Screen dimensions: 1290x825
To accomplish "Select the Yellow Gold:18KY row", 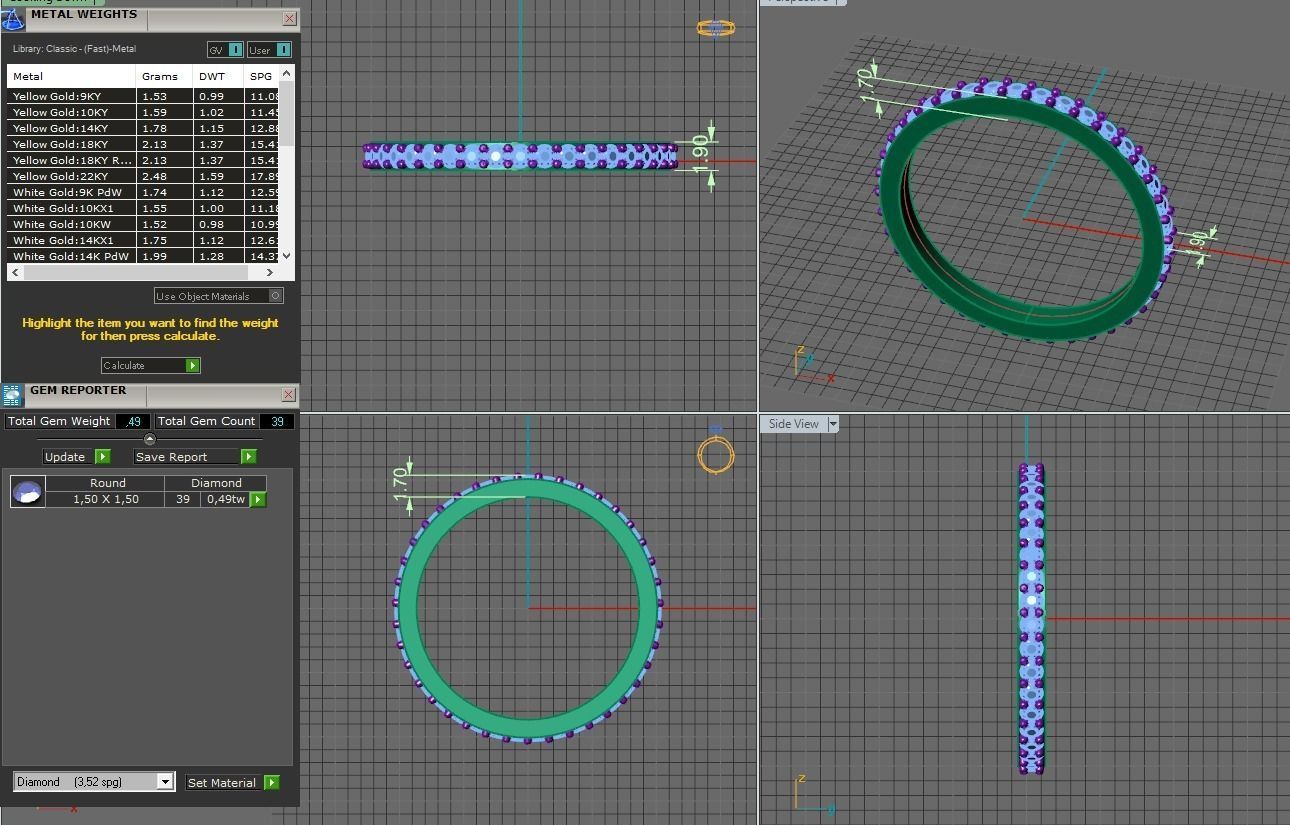I will pyautogui.click(x=143, y=144).
